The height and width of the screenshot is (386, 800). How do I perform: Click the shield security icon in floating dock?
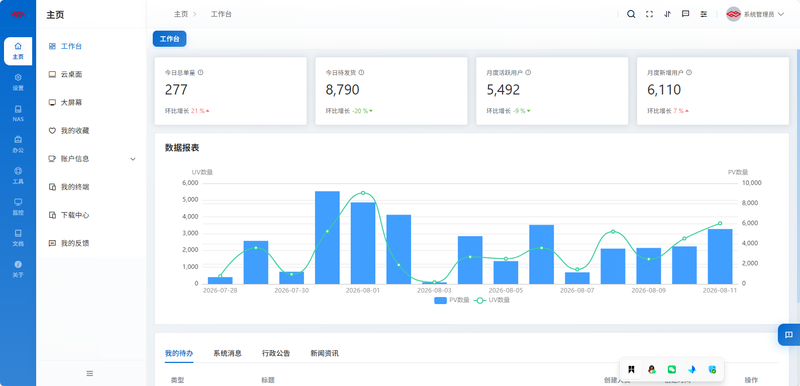pos(712,369)
